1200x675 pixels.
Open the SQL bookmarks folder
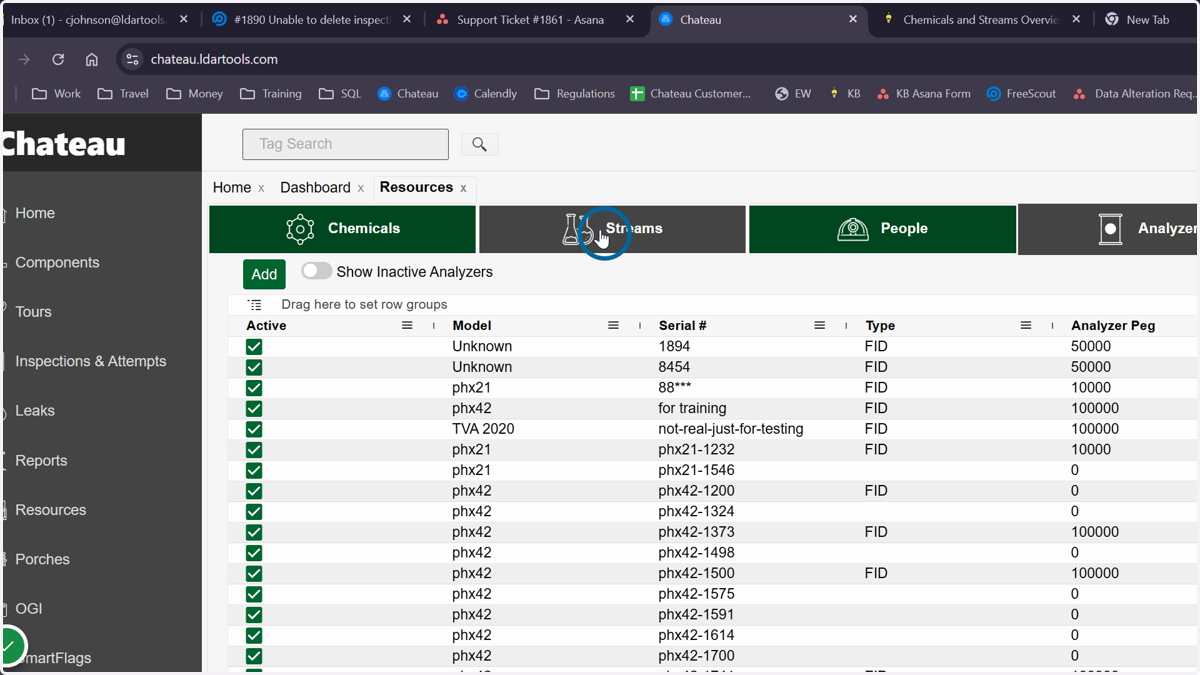point(340,93)
